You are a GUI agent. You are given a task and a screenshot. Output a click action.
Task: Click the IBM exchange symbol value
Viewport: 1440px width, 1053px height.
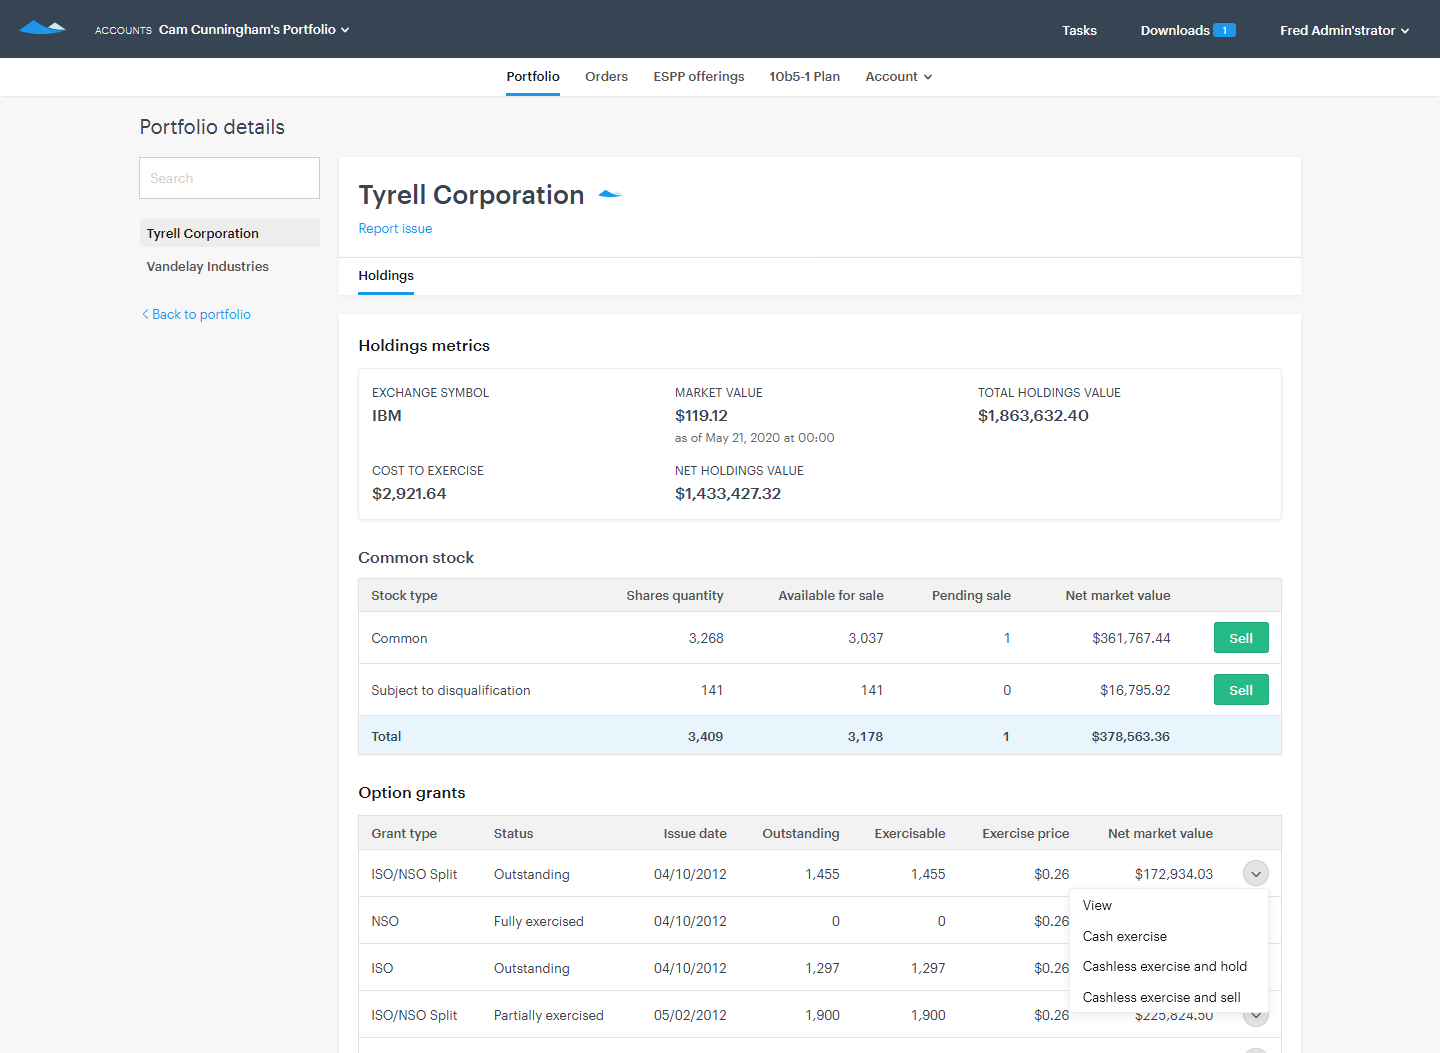pos(386,416)
